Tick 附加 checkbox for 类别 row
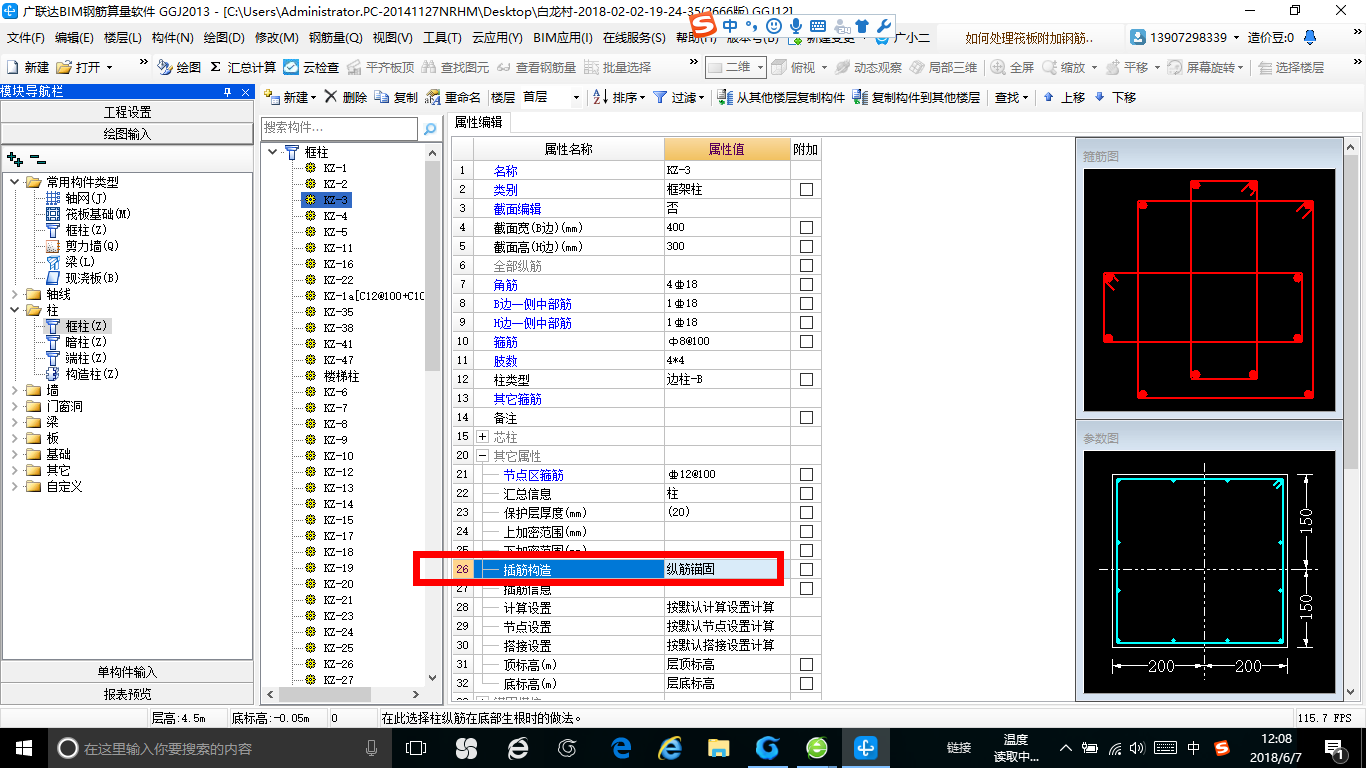Screen dimensions: 1366x768 coord(806,190)
